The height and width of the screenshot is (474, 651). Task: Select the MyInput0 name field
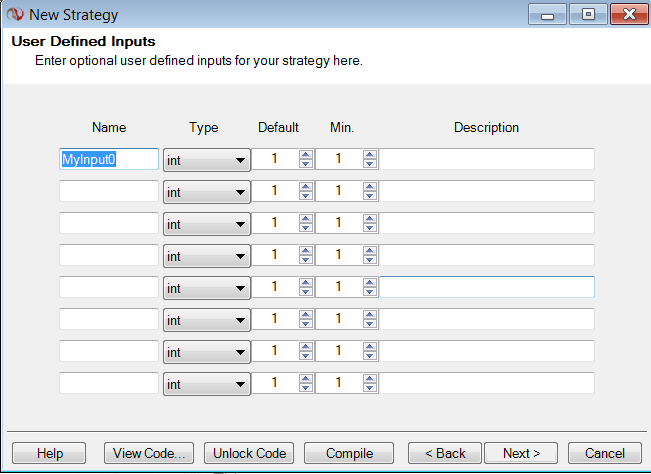click(x=109, y=159)
